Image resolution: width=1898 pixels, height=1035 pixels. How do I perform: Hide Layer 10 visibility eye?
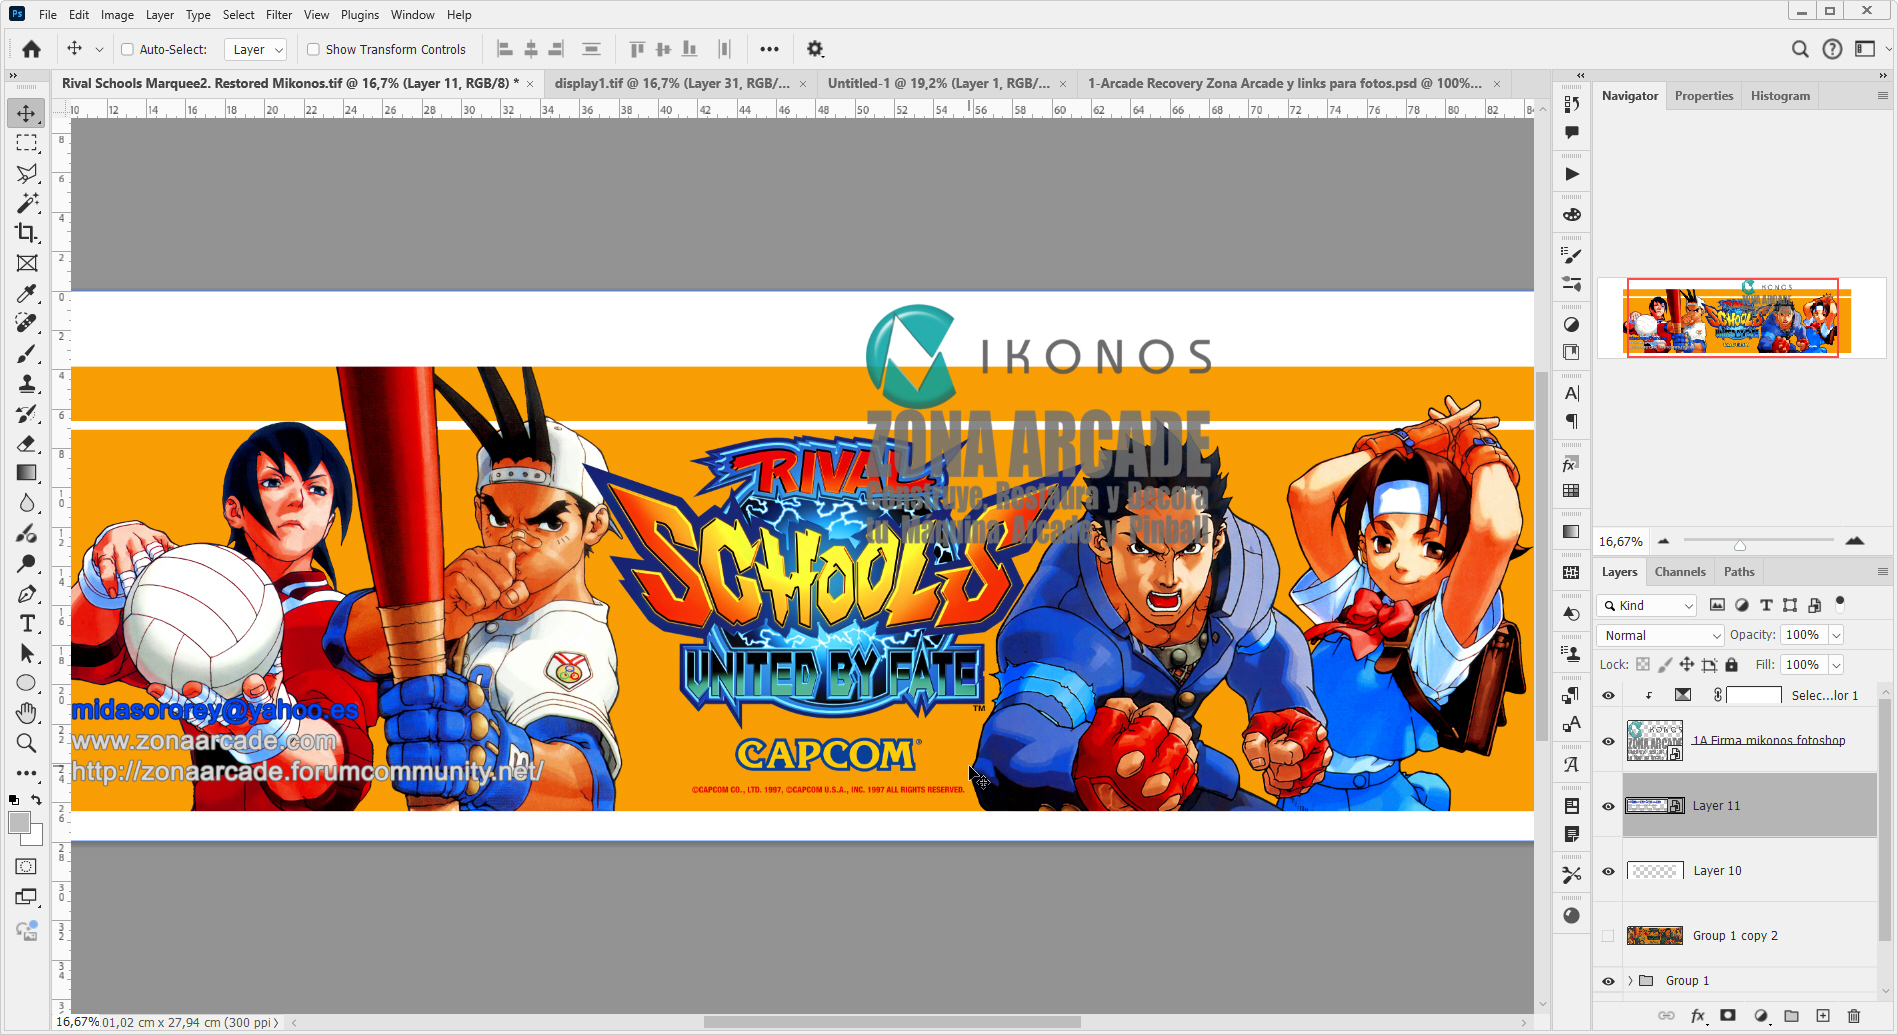tap(1608, 871)
